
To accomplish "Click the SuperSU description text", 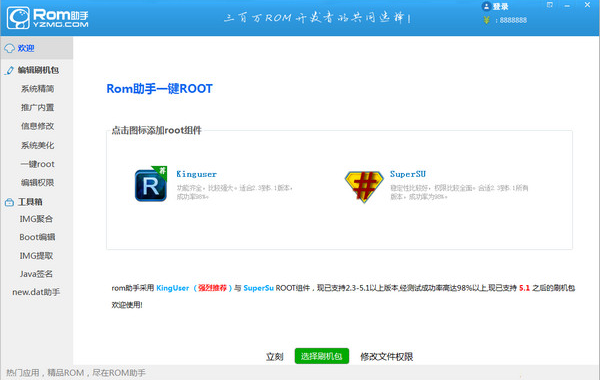I will pyautogui.click(x=459, y=192).
